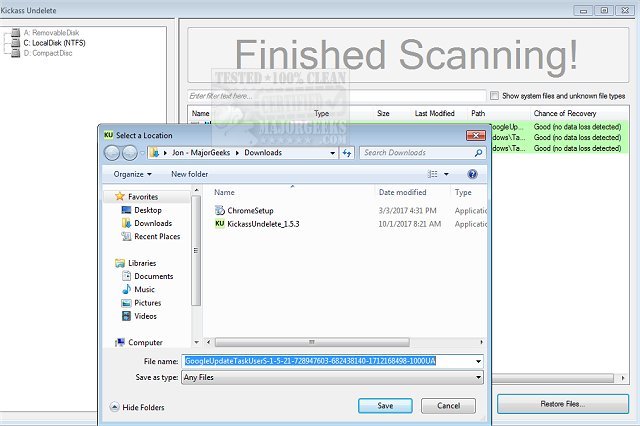This screenshot has width=640, height=426.
Task: Select the D: Compact Disc drive
Action: (x=48, y=53)
